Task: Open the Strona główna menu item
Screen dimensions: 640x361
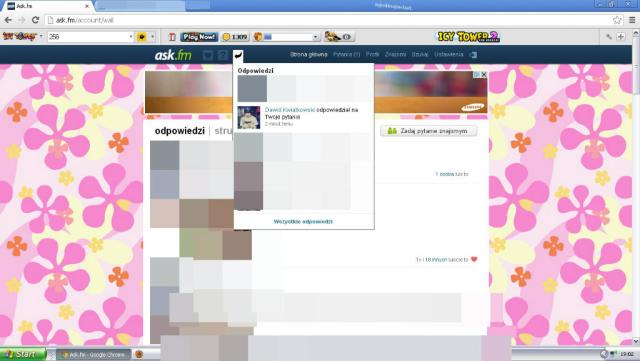Action: point(309,54)
